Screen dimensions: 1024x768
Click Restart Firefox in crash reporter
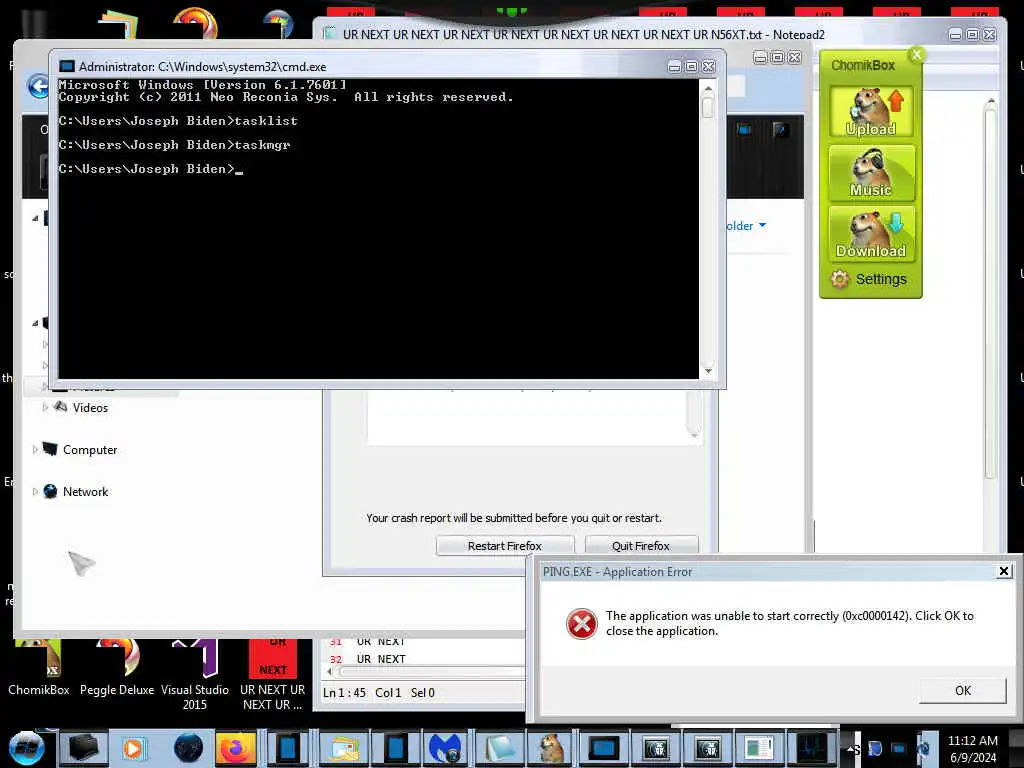505,545
